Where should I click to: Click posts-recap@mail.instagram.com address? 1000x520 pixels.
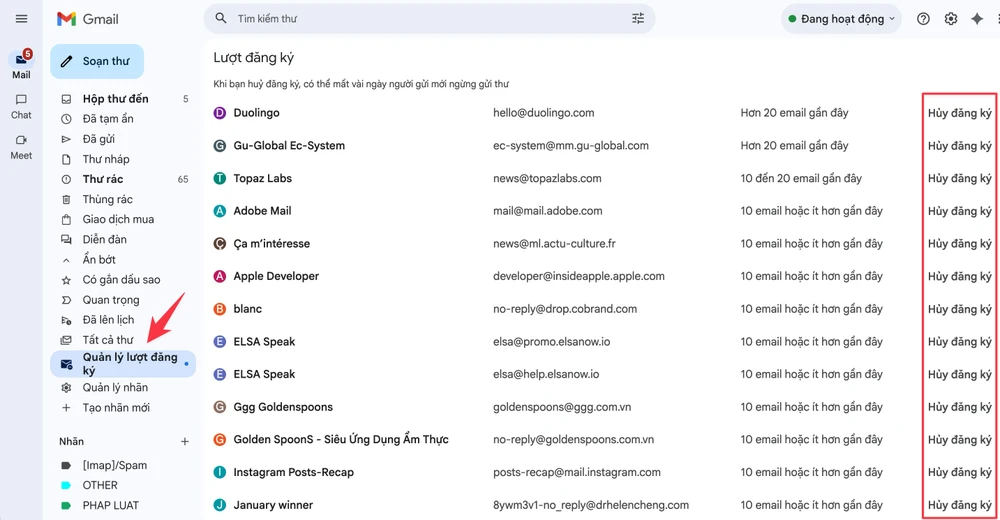pyautogui.click(x=577, y=472)
